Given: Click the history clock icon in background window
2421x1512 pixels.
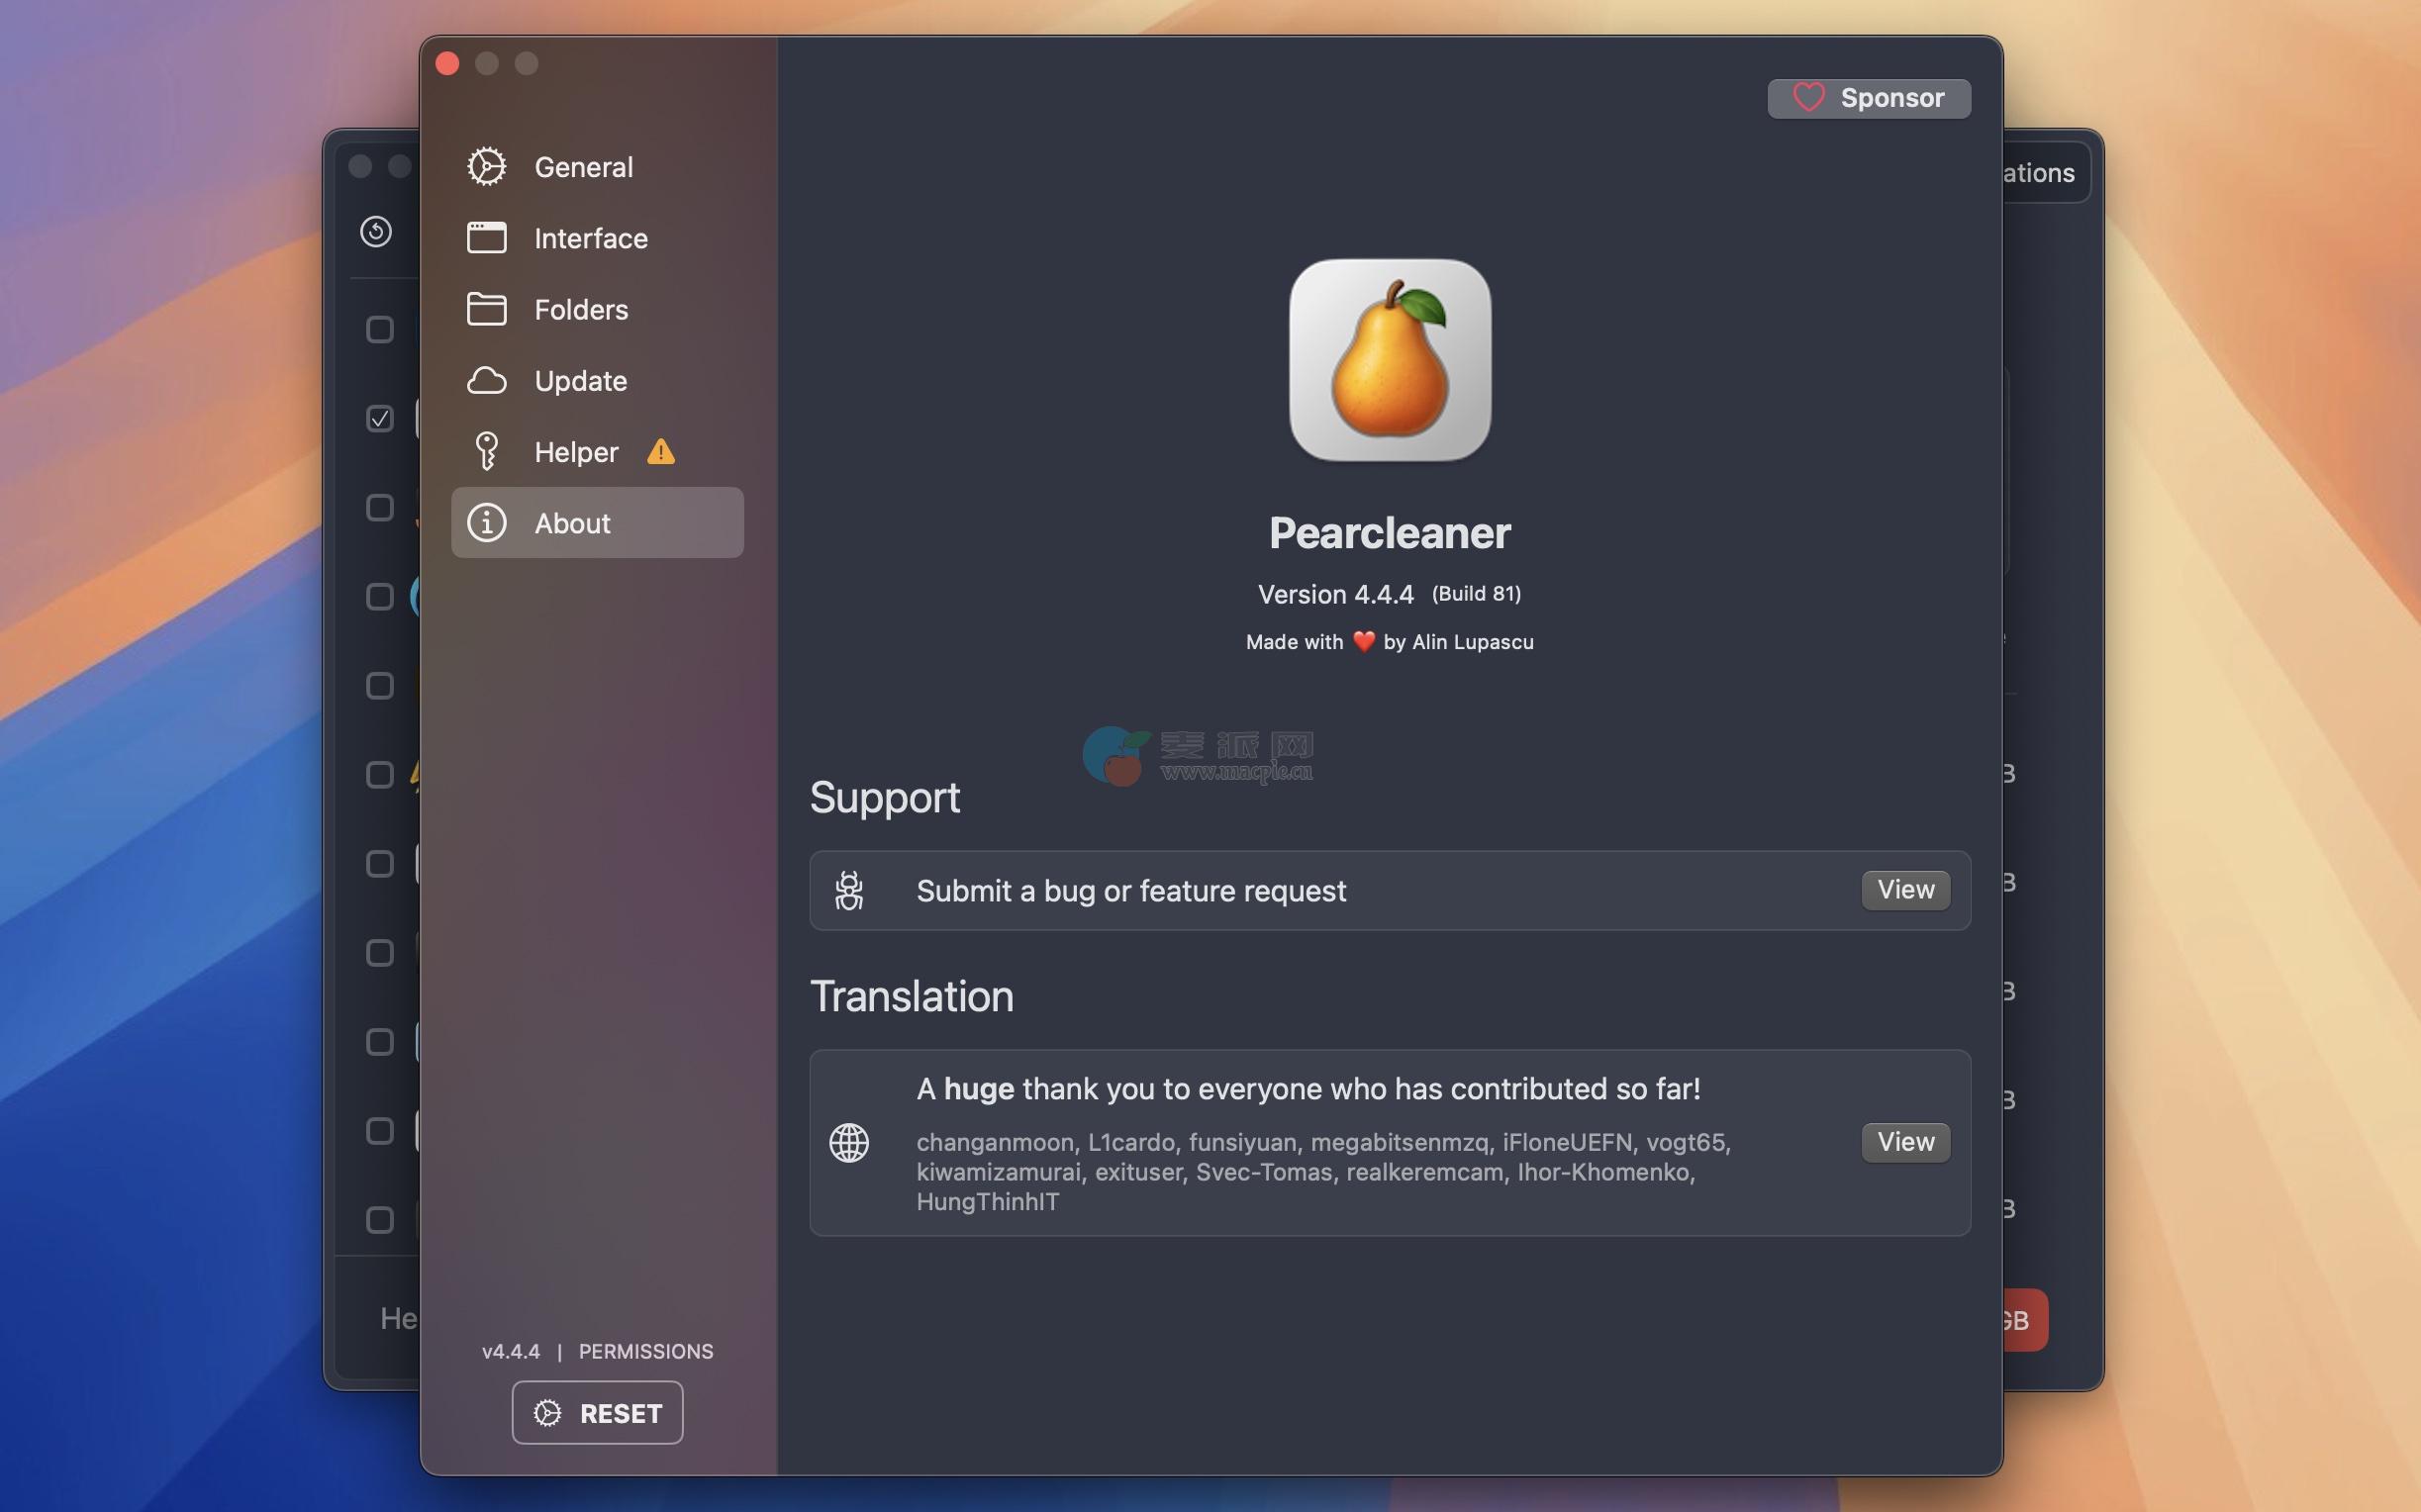Looking at the screenshot, I should point(376,232).
